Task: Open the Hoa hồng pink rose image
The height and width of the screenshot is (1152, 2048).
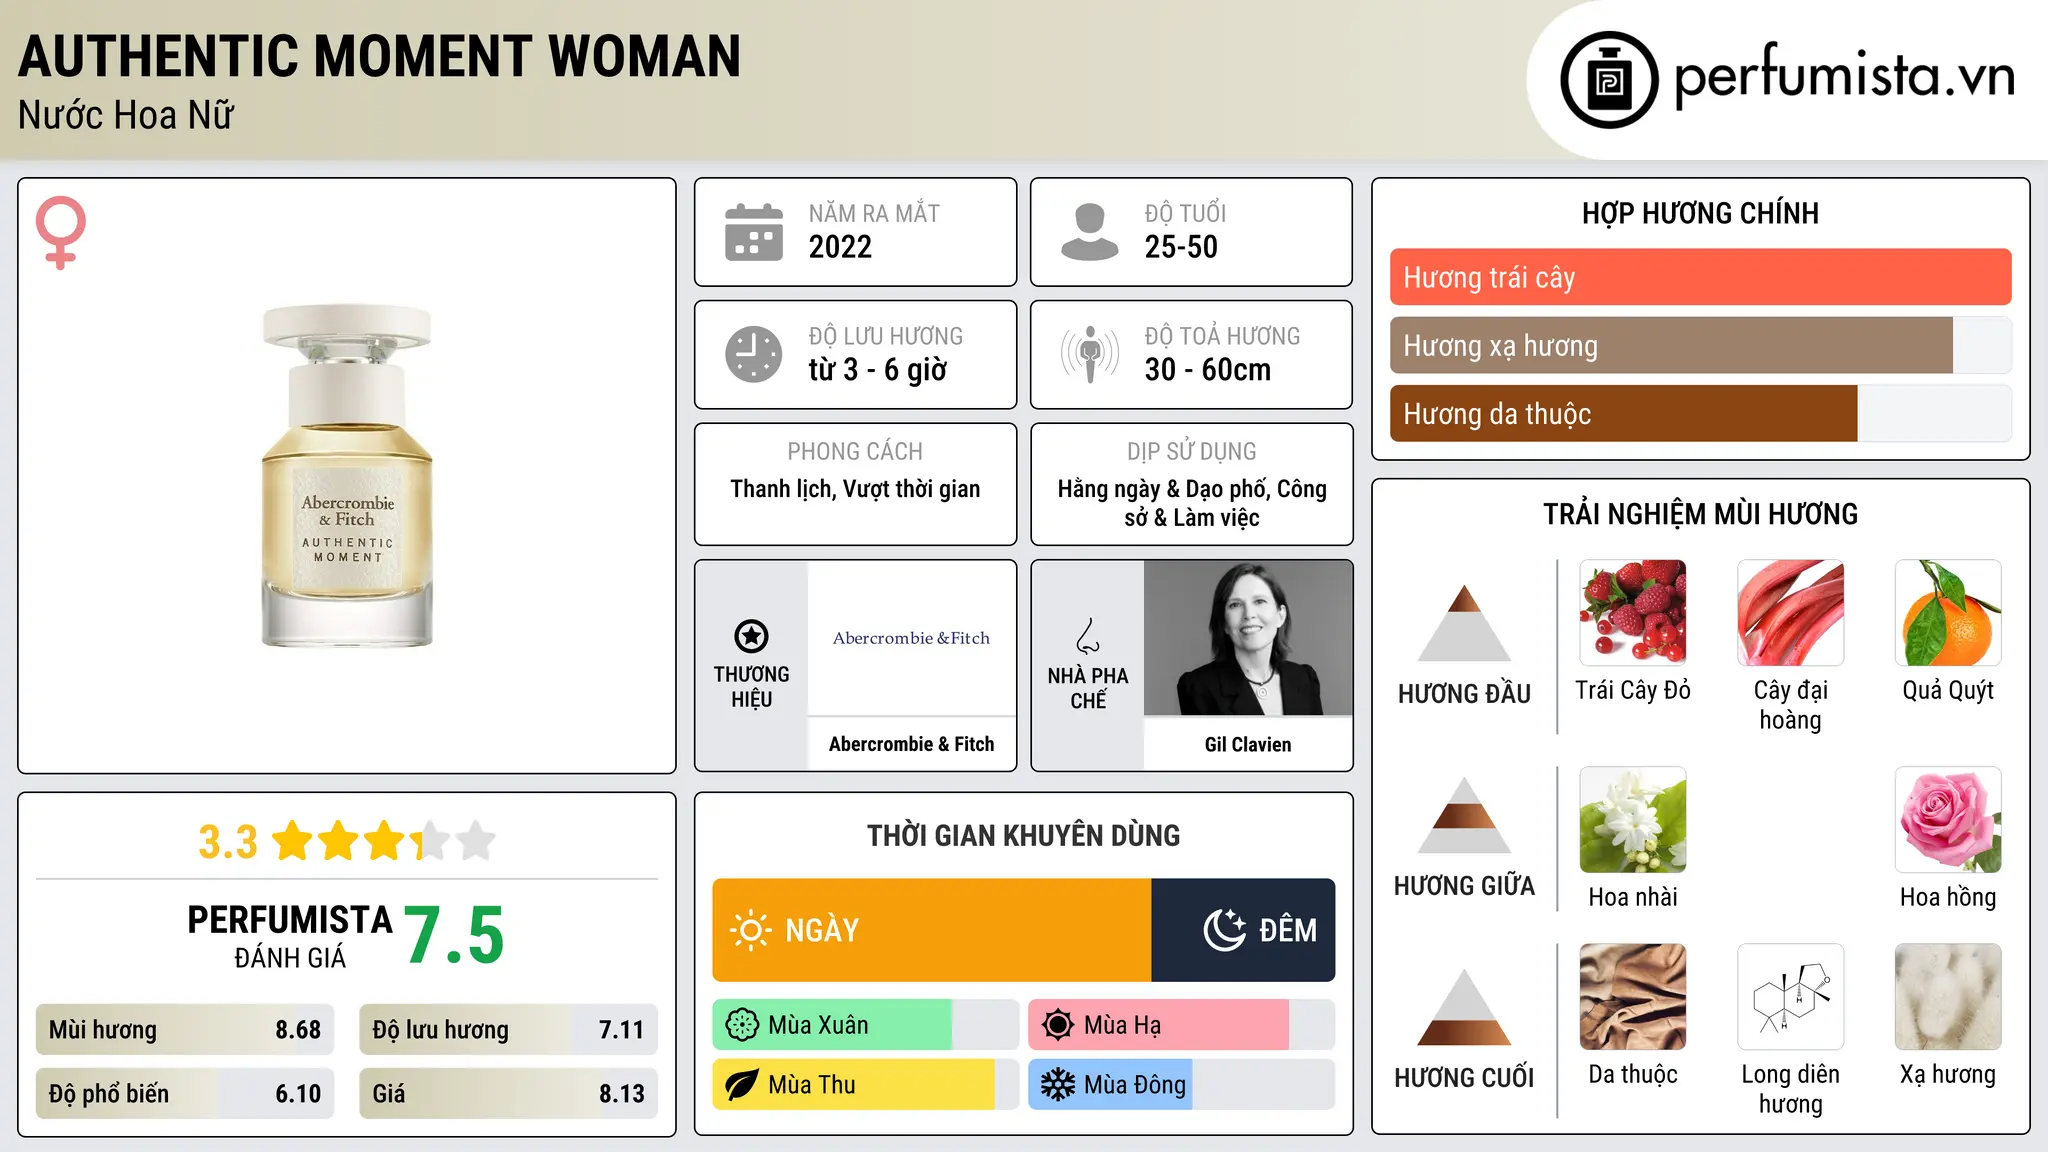Action: (1948, 820)
